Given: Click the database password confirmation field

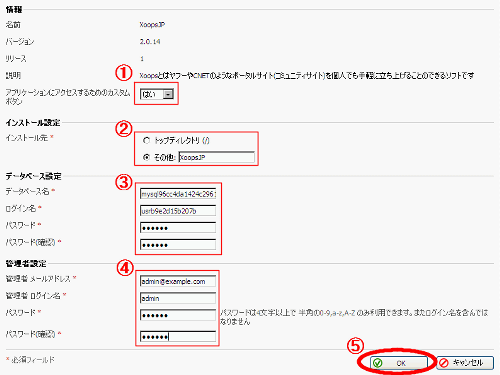Looking at the screenshot, I should [x=178, y=245].
